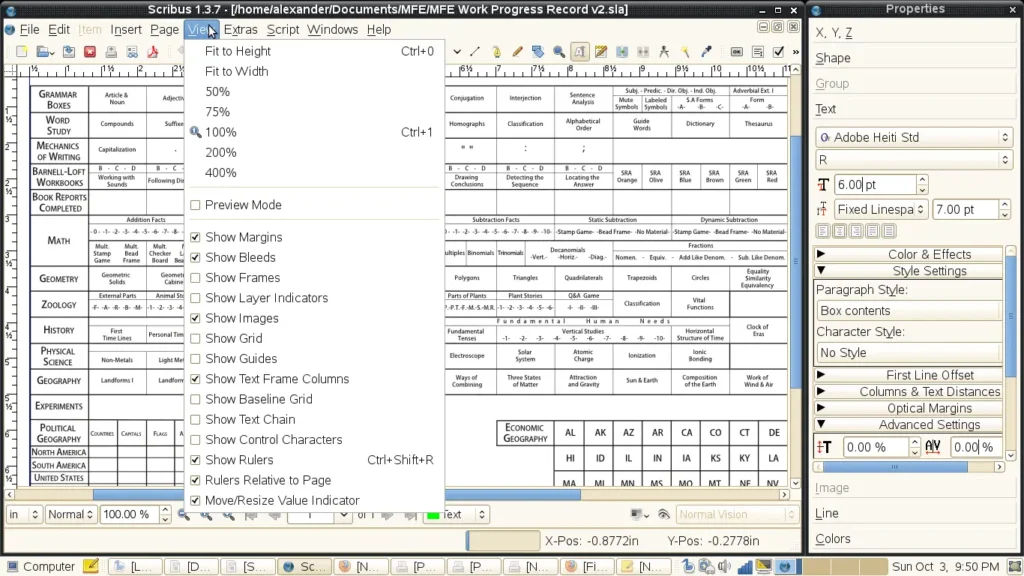Open the Paragraph Style 'Box contents' dropdown
The image size is (1024, 576).
click(908, 311)
